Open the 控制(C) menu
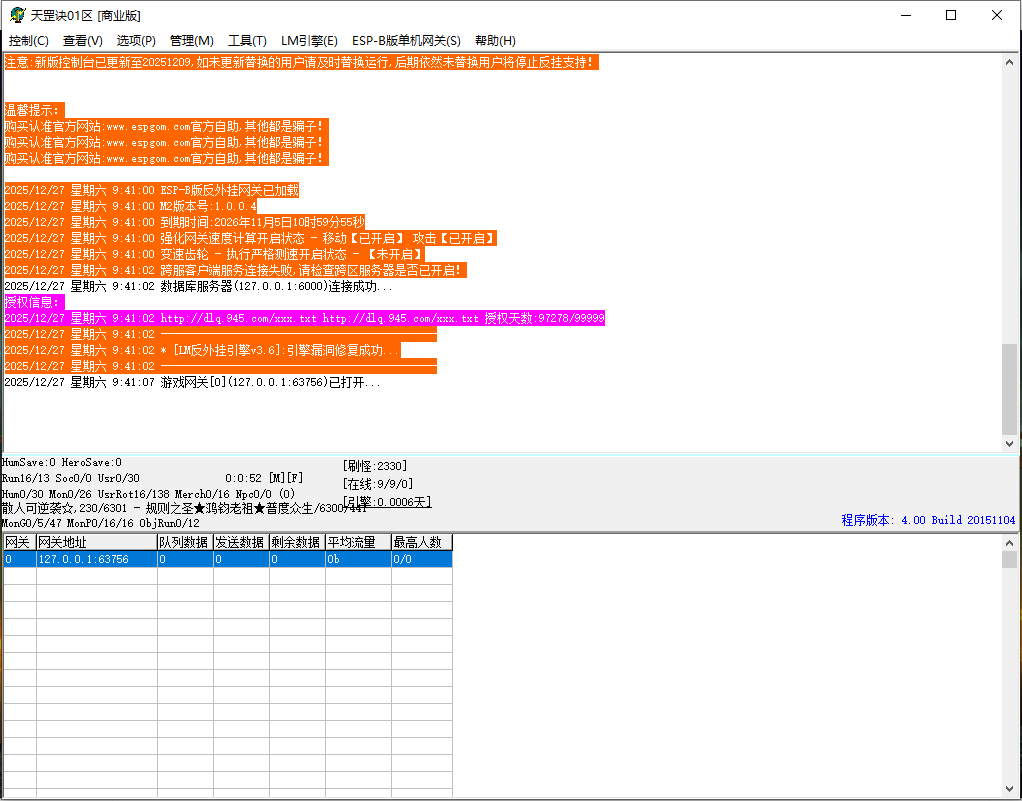The height and width of the screenshot is (801, 1022). 28,41
